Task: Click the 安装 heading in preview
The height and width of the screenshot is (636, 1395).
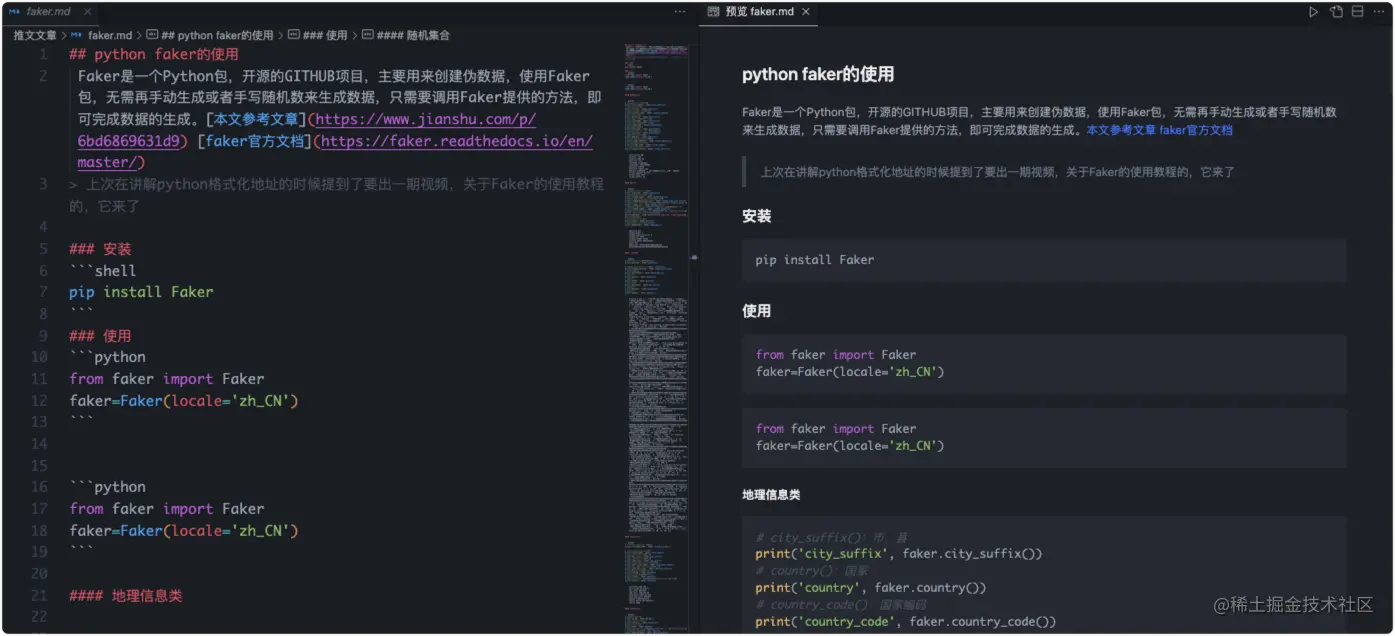Action: 757,216
